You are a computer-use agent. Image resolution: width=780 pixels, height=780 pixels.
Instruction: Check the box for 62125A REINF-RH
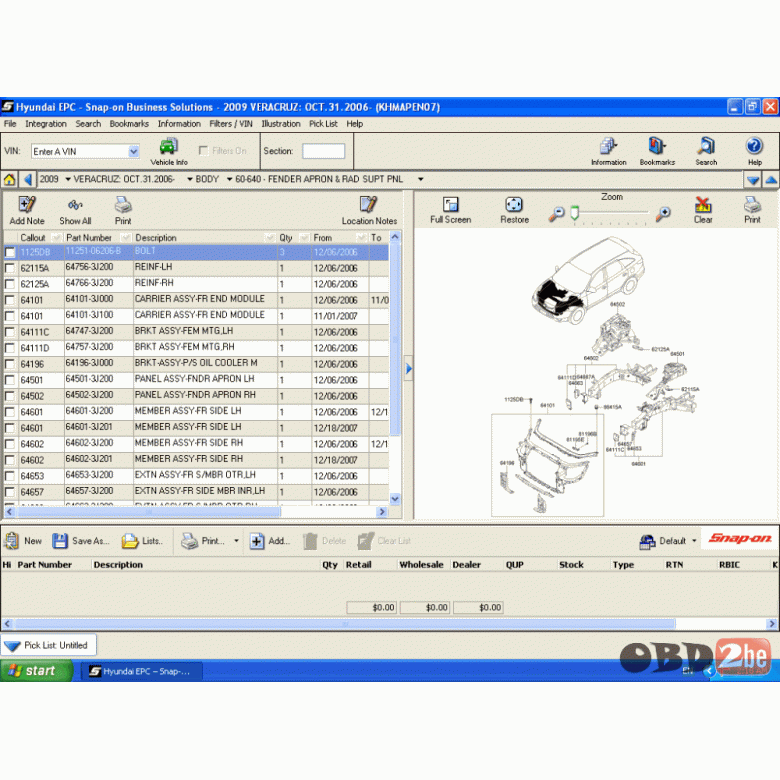coord(10,284)
